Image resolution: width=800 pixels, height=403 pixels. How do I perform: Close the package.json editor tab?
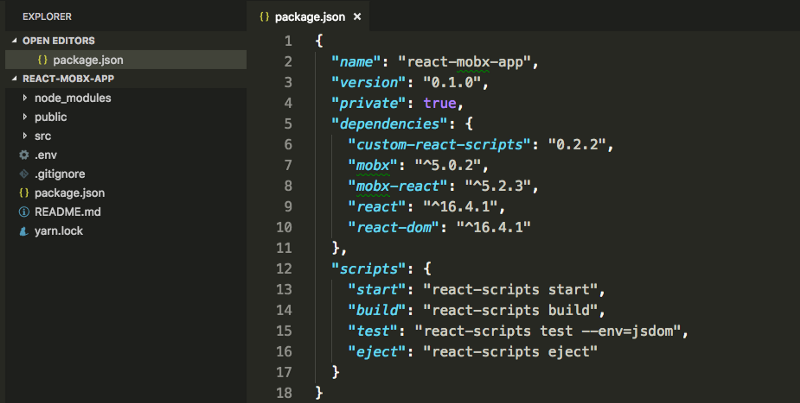point(357,17)
